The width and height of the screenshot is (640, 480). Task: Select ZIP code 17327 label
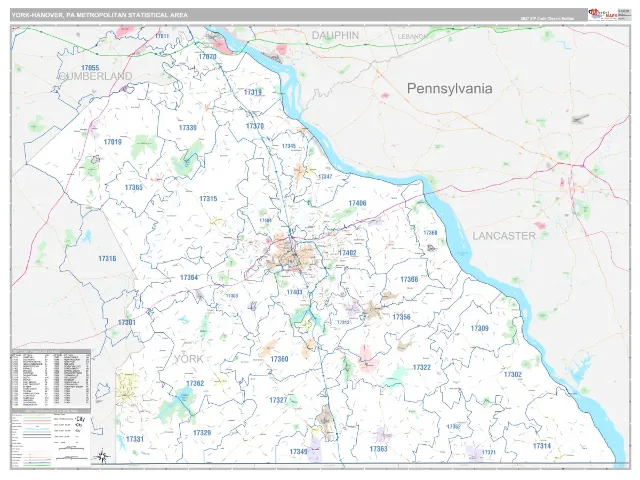278,400
